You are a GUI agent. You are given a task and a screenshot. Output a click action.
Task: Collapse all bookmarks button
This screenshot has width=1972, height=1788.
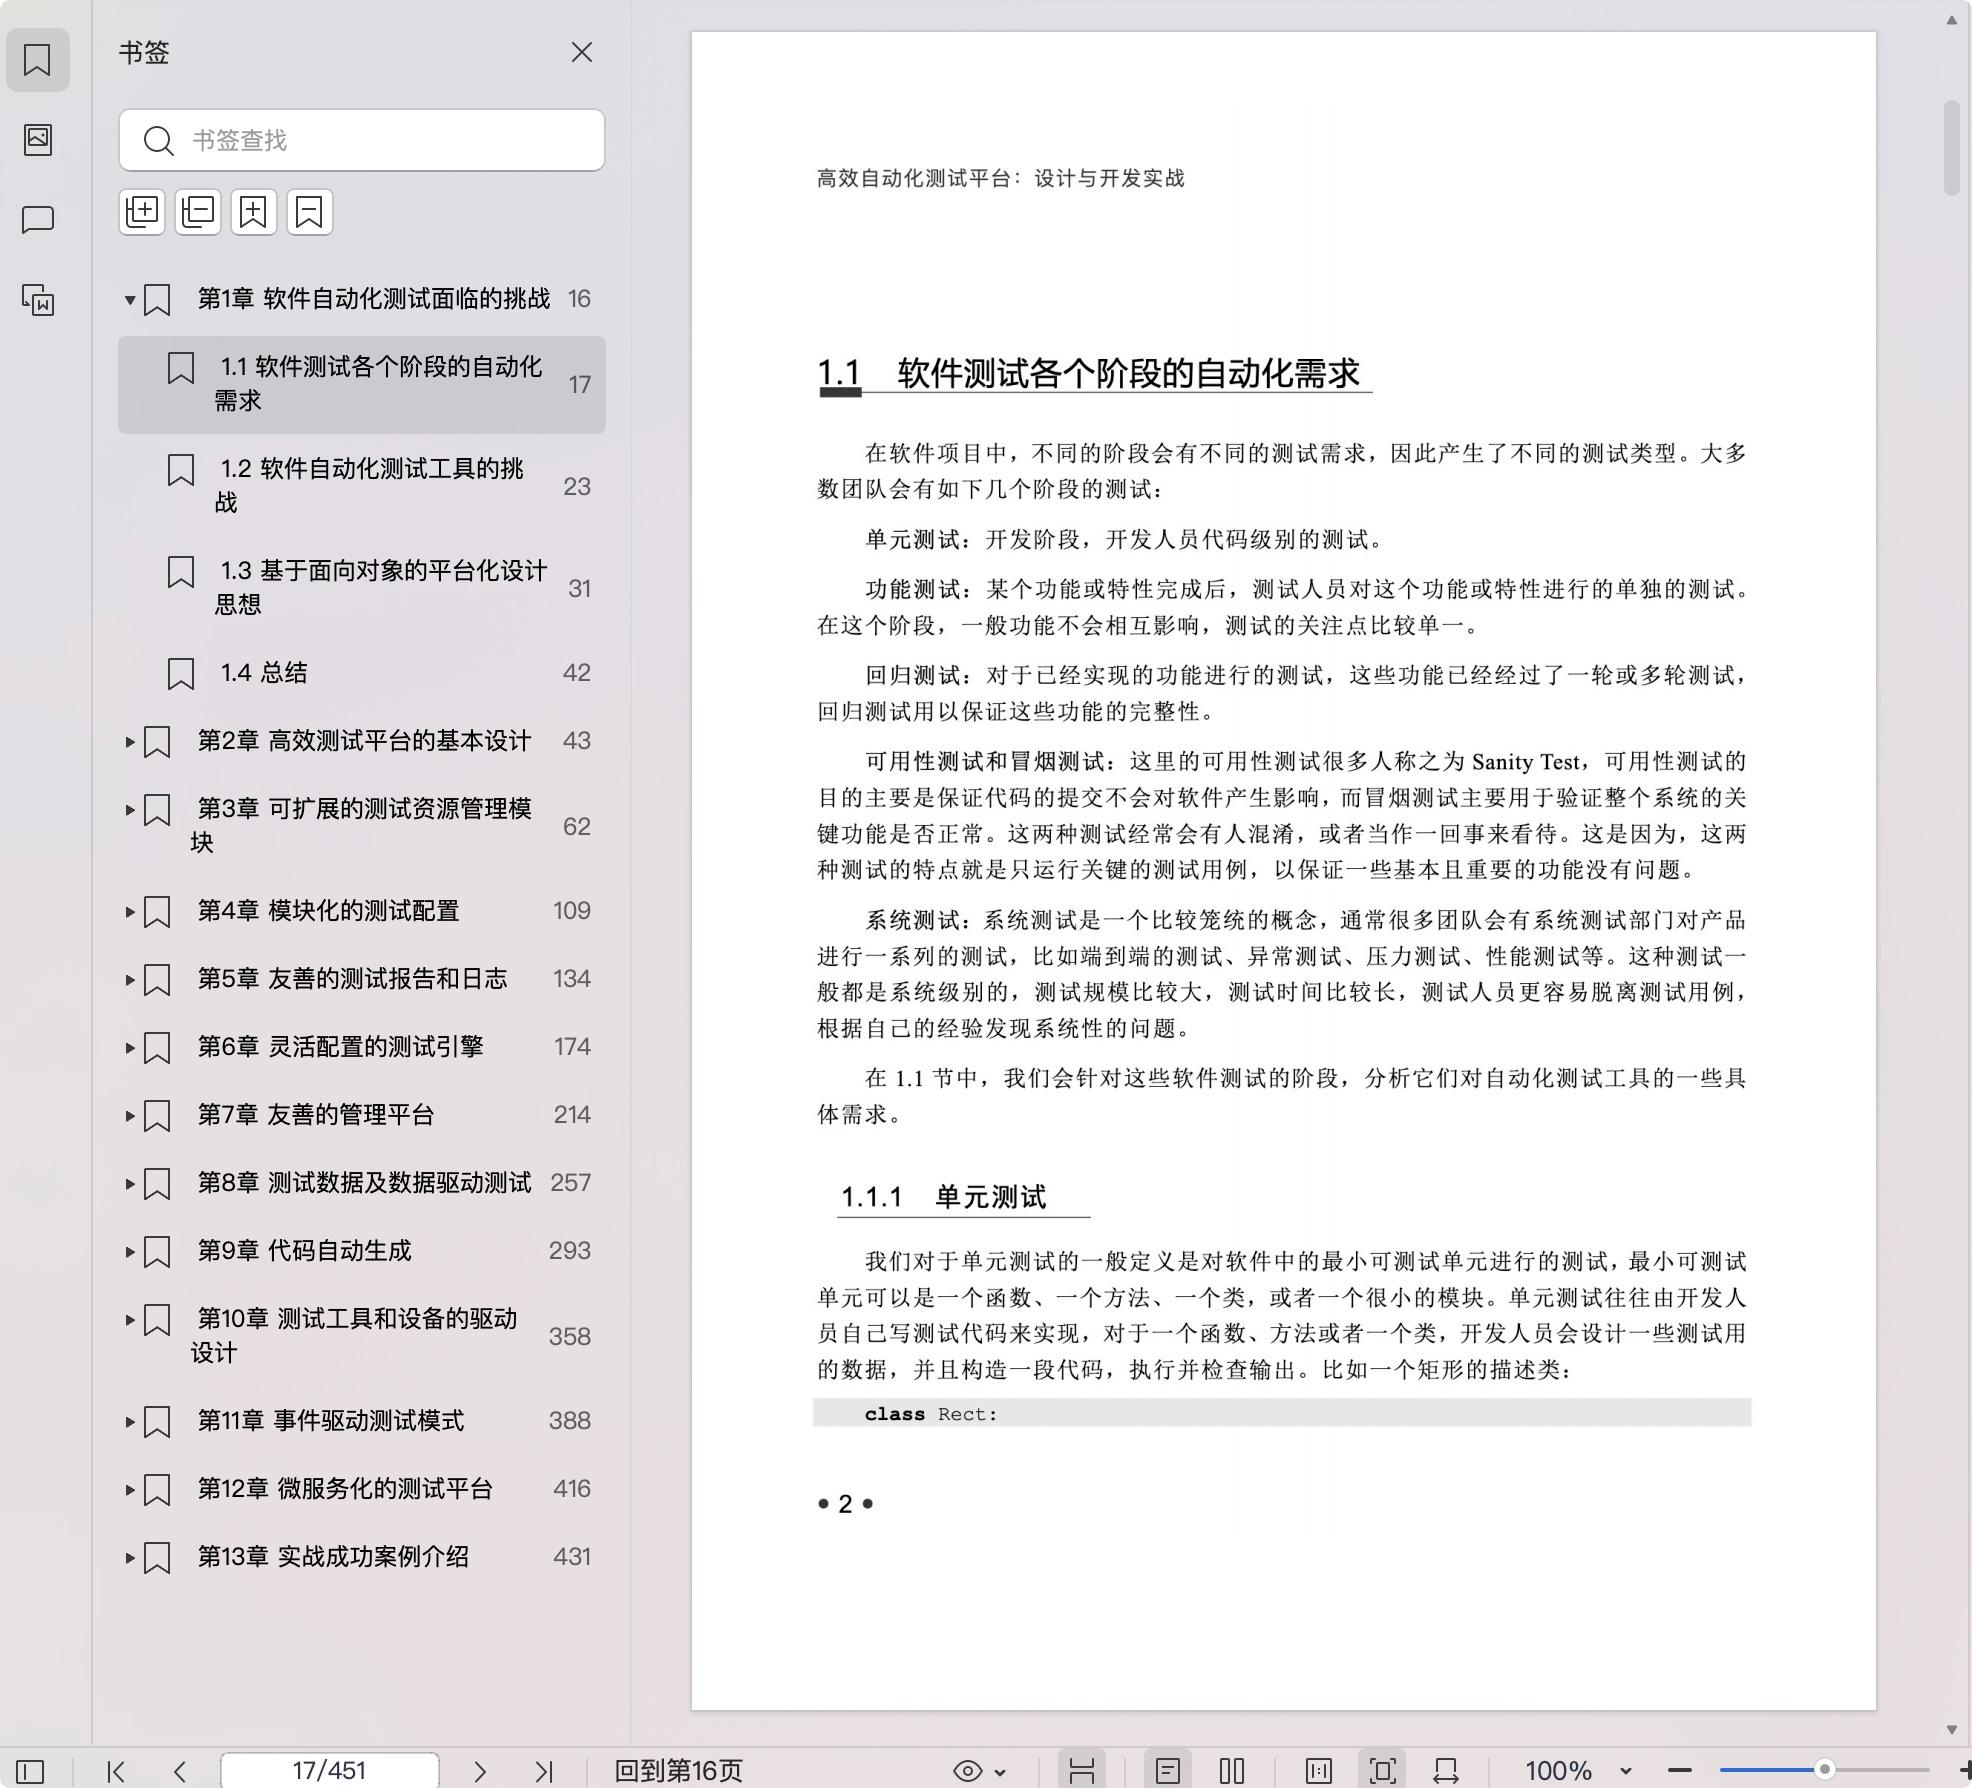[198, 212]
